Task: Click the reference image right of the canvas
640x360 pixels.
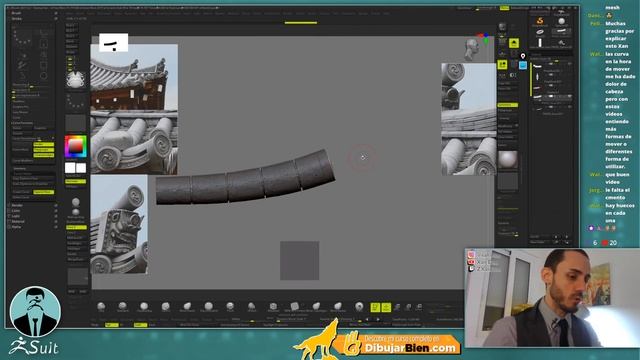Action: click(469, 119)
